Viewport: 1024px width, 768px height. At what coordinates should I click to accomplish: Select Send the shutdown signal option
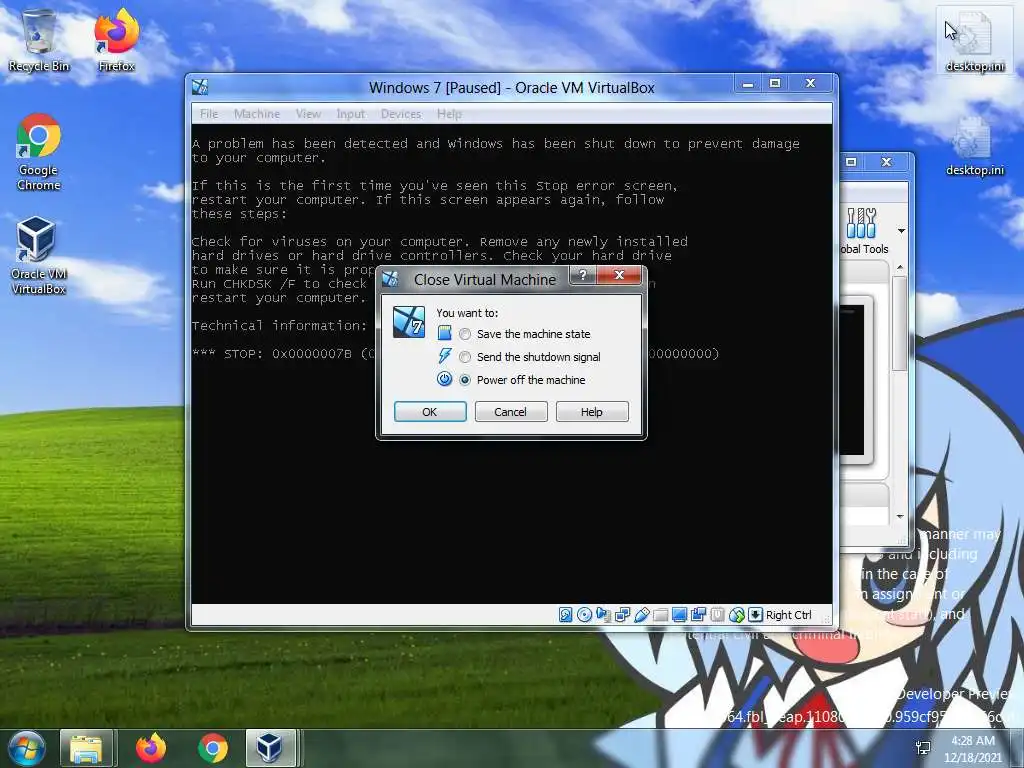coord(530,357)
